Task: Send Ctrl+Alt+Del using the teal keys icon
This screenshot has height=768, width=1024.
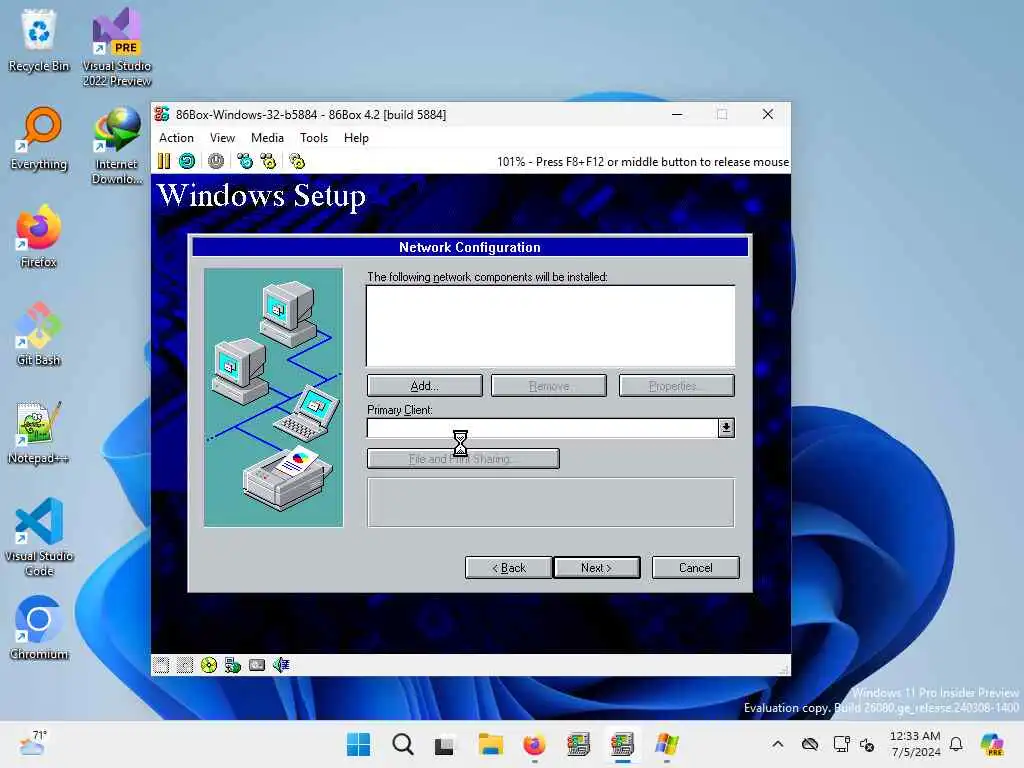Action: (x=245, y=161)
